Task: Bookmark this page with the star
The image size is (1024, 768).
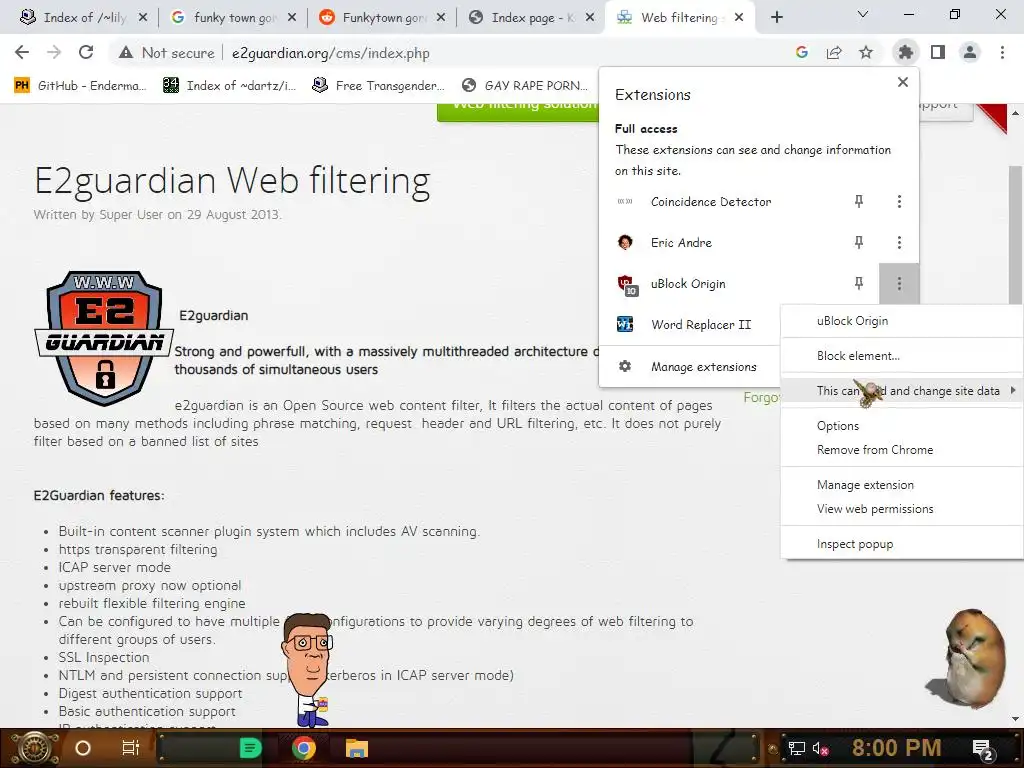Action: coord(866,52)
